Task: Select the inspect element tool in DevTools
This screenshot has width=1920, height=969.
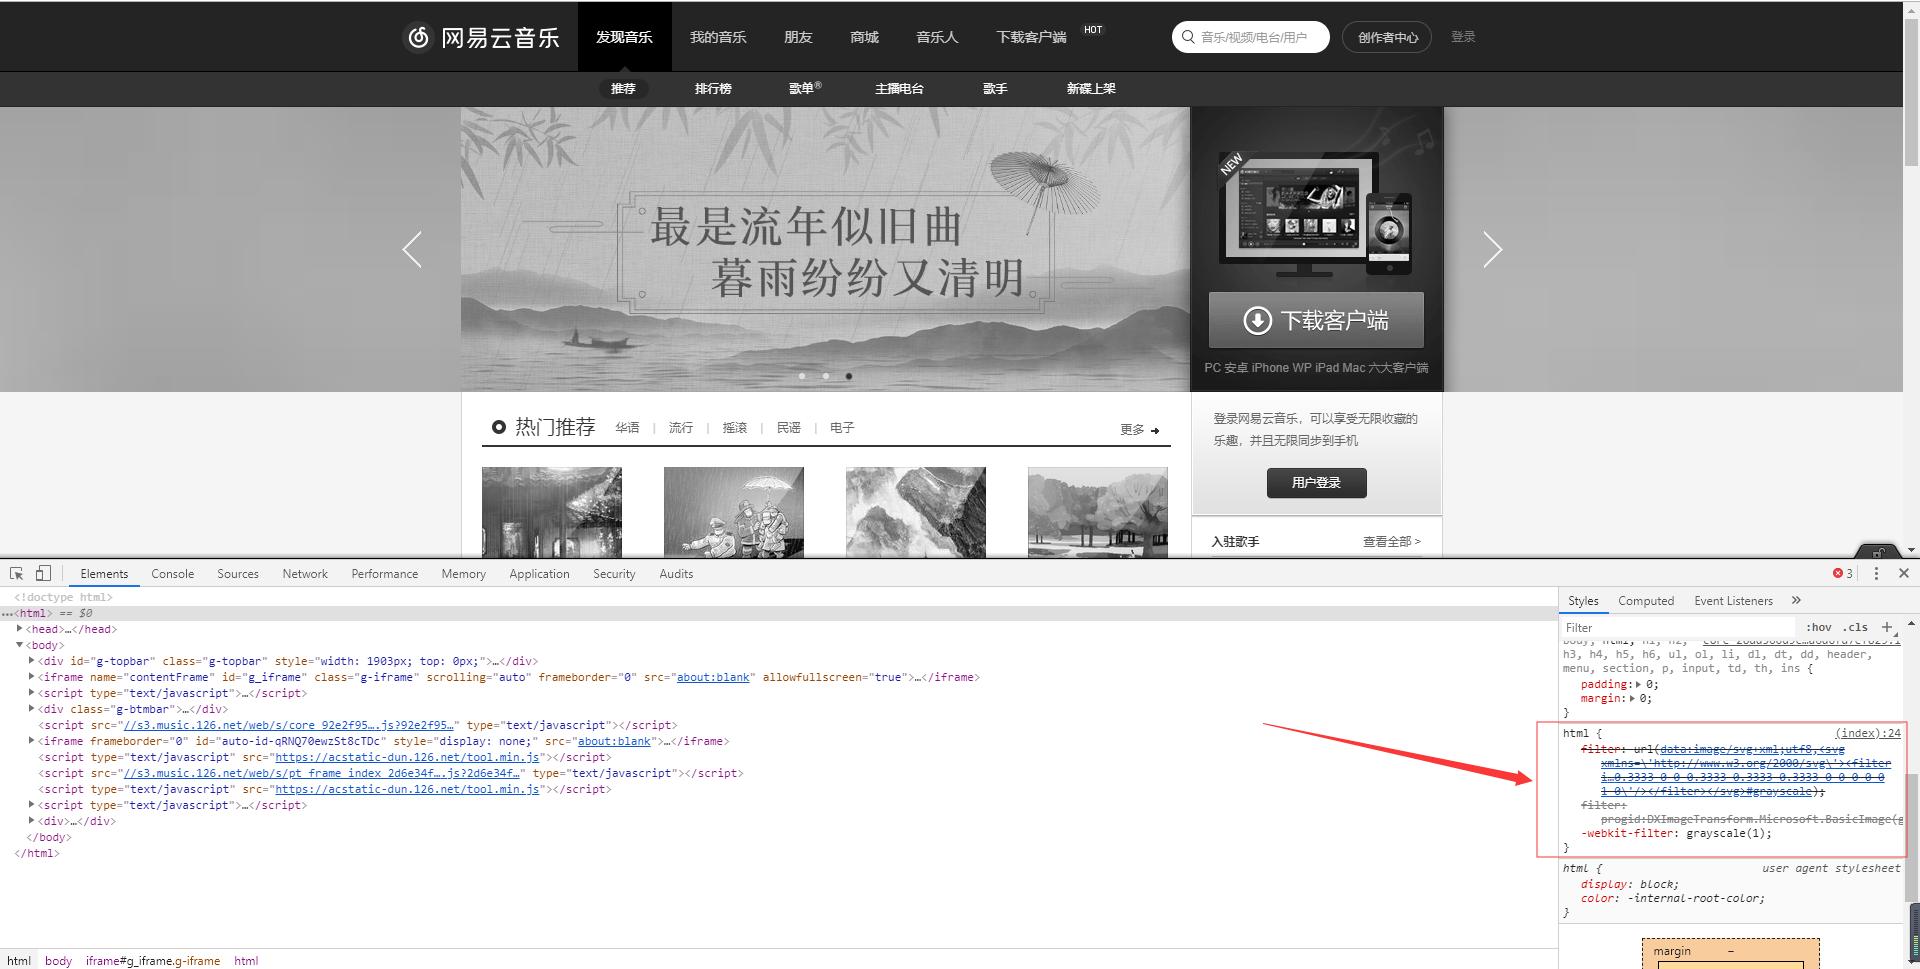Action: point(14,573)
